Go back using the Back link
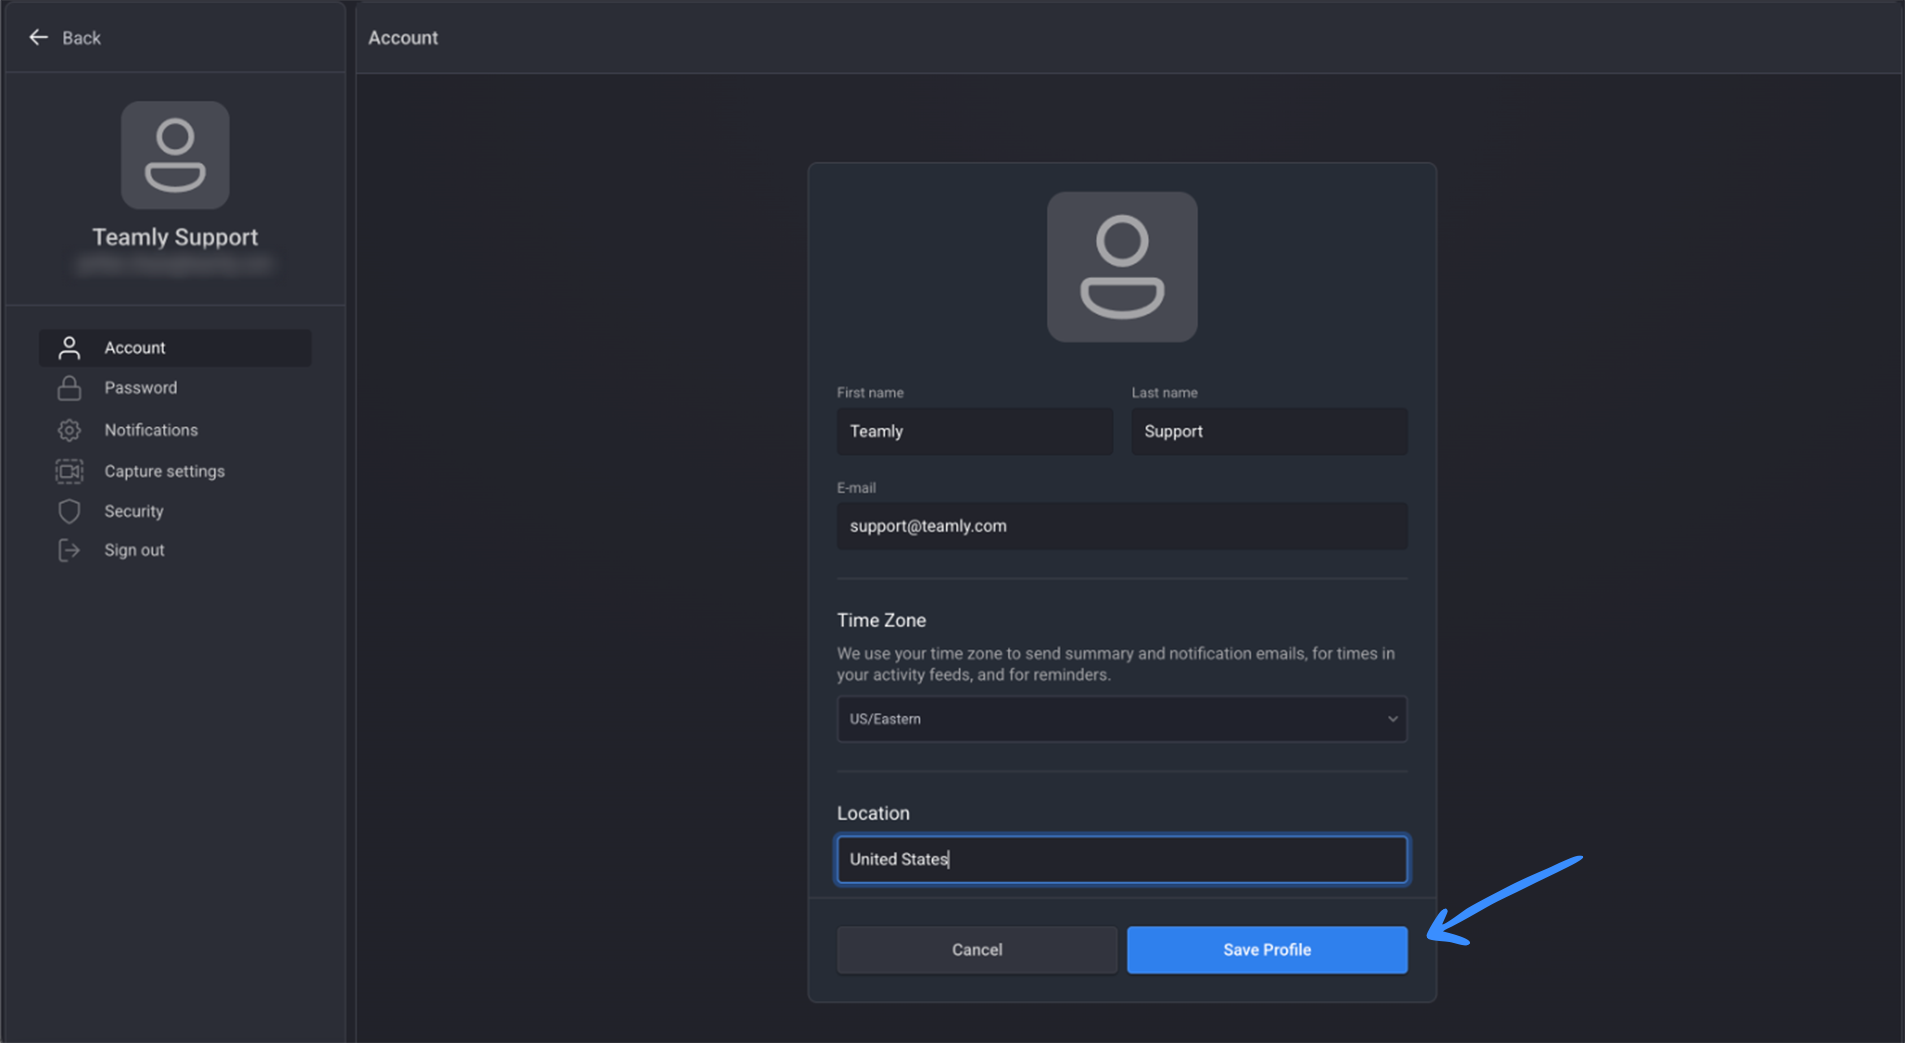1905x1043 pixels. pyautogui.click(x=65, y=37)
